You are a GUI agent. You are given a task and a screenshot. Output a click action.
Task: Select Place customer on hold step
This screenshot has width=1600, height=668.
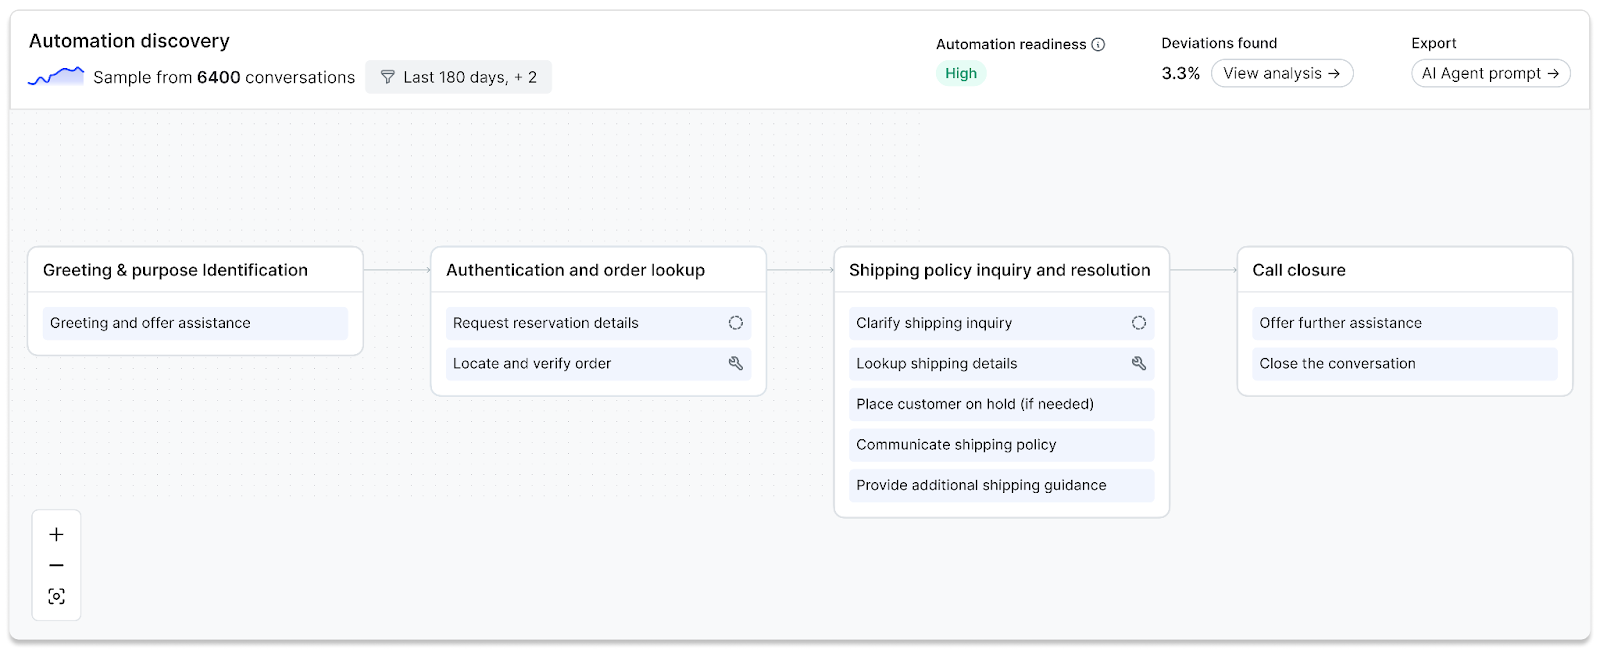coord(1001,404)
